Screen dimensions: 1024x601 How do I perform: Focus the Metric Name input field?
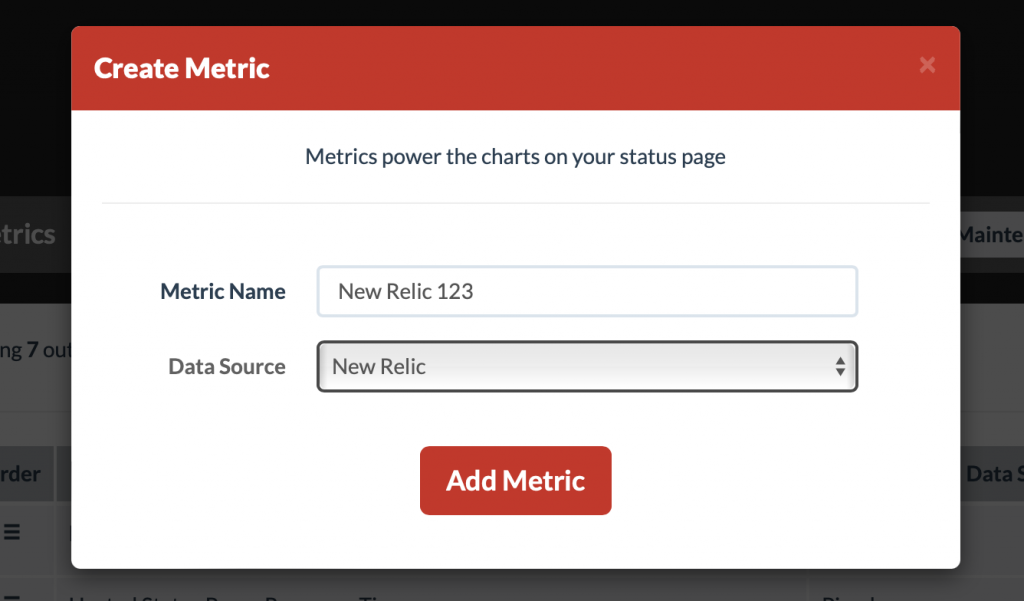pyautogui.click(x=587, y=291)
